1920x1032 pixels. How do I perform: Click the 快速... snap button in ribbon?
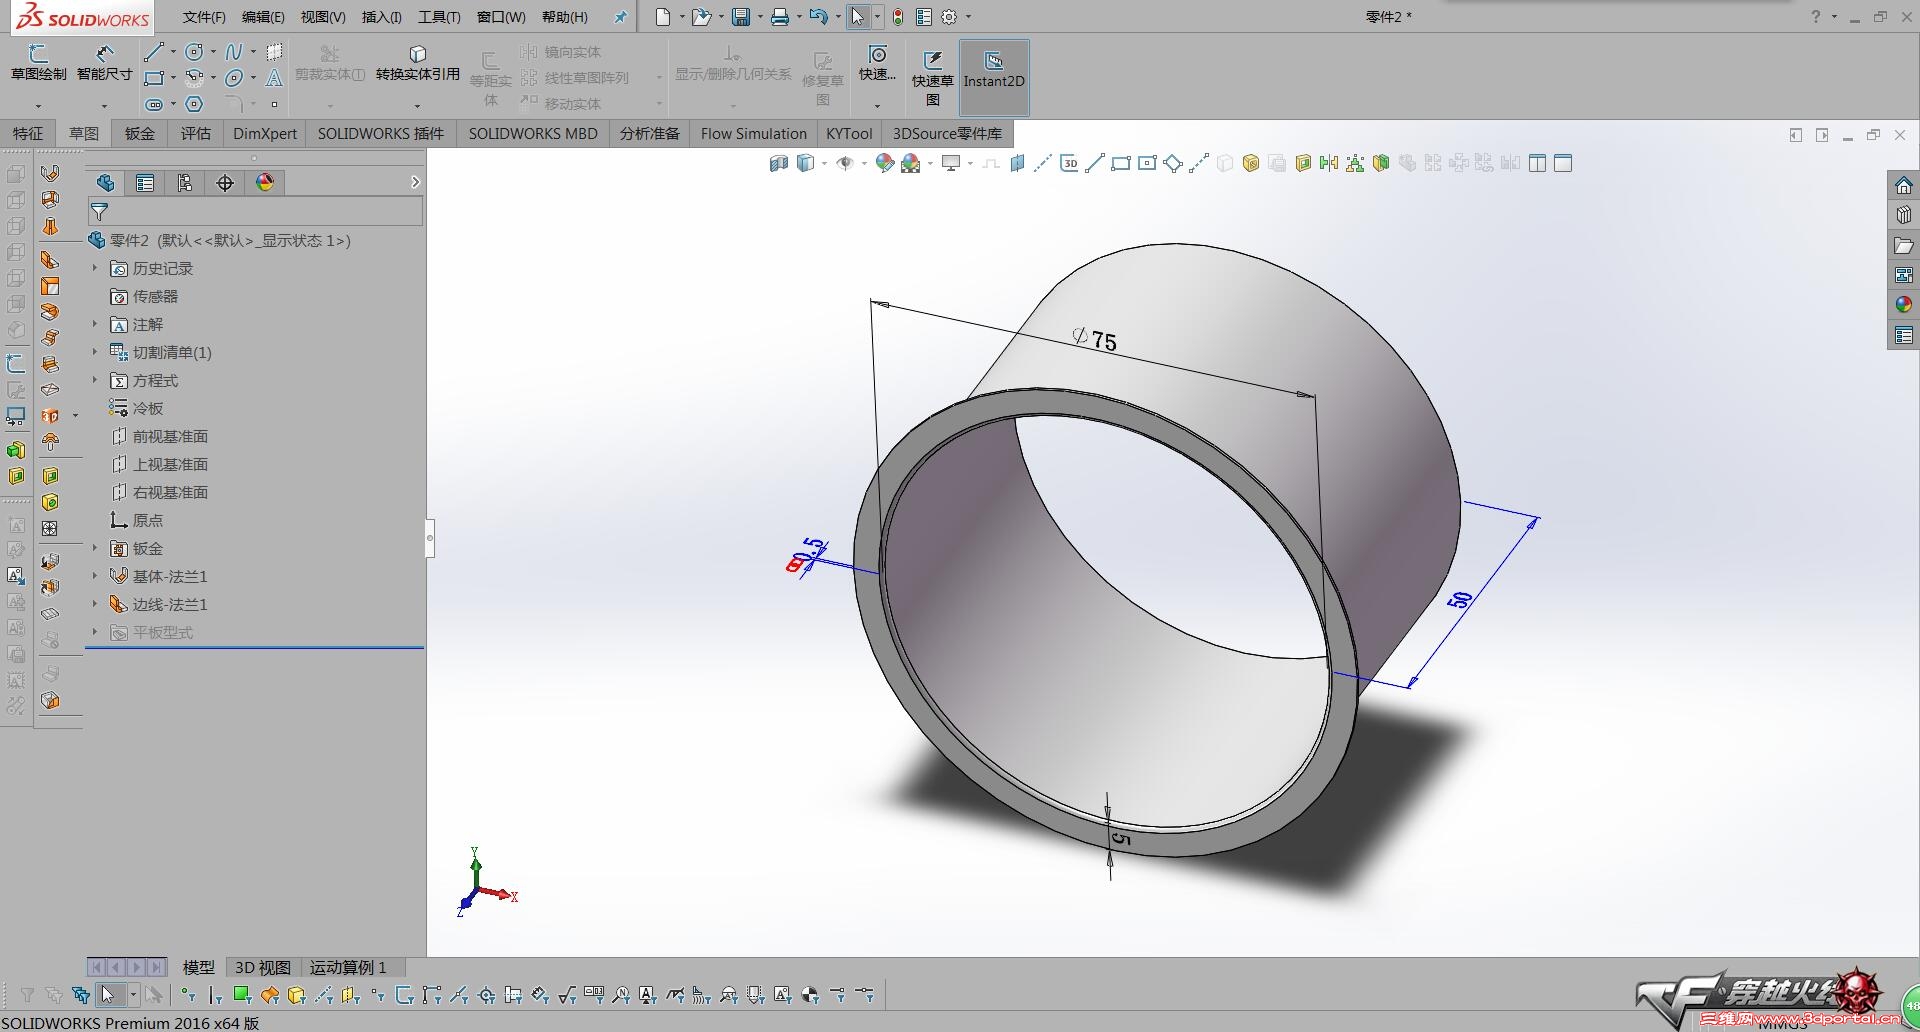(x=877, y=64)
